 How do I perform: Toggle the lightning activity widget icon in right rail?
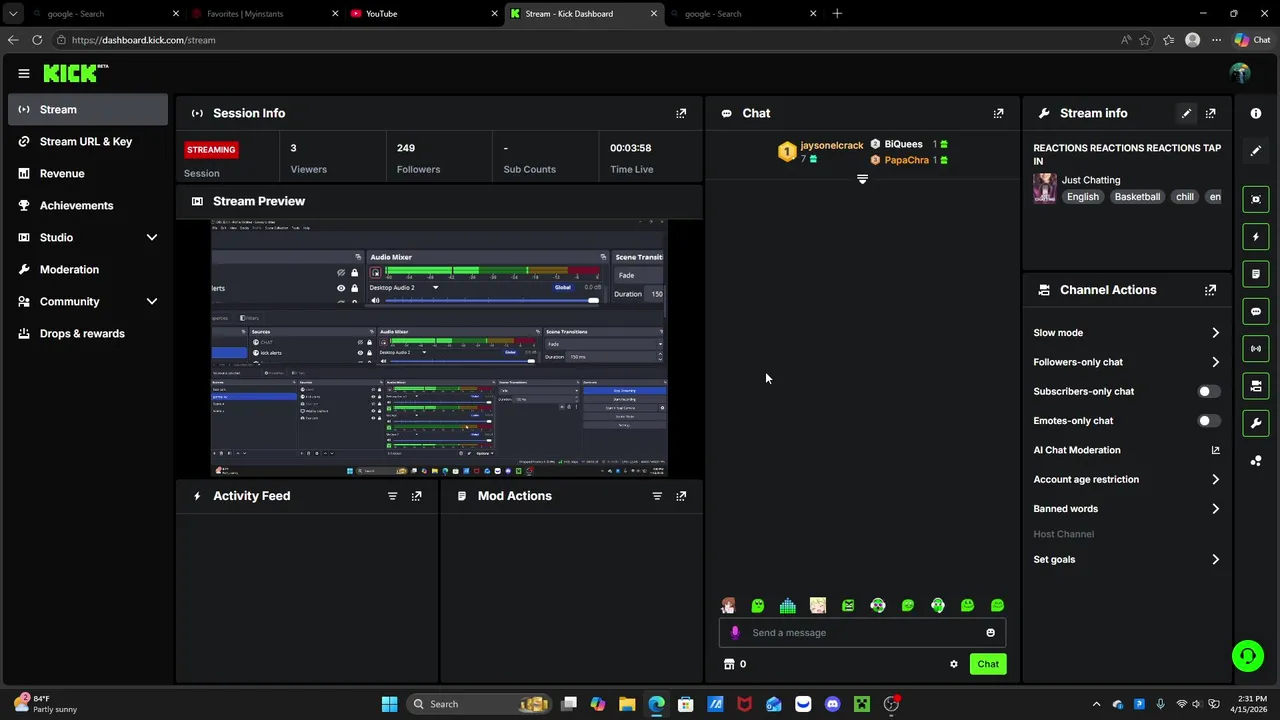(1256, 237)
